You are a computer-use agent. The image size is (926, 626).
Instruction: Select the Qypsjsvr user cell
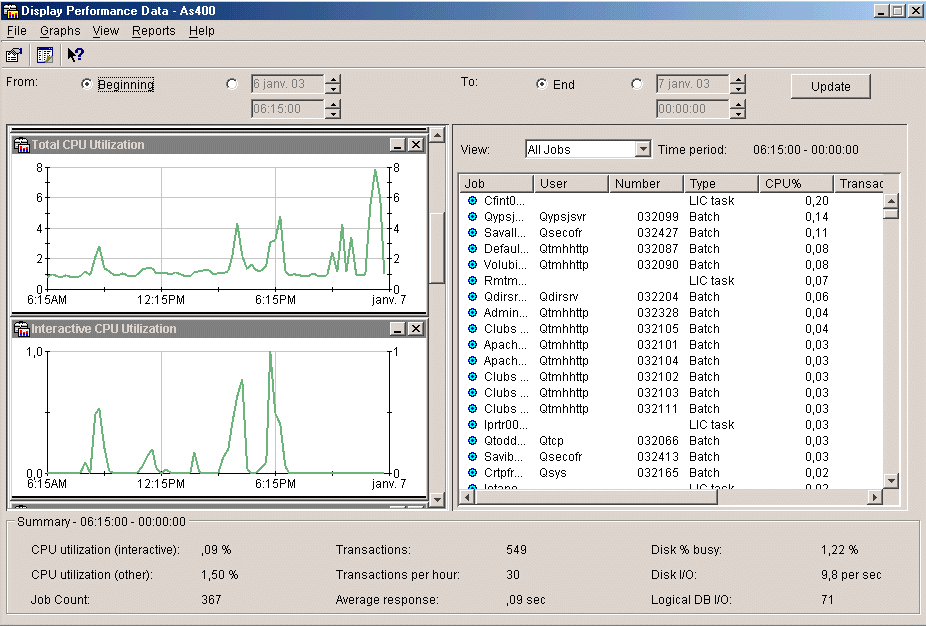[x=563, y=217]
